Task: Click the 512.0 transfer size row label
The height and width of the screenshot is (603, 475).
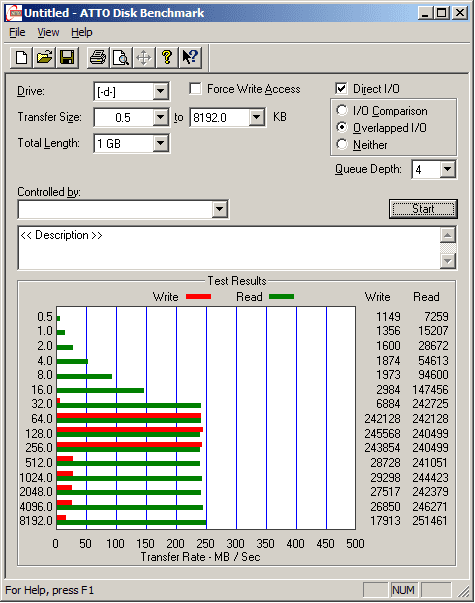Action: click(x=39, y=463)
